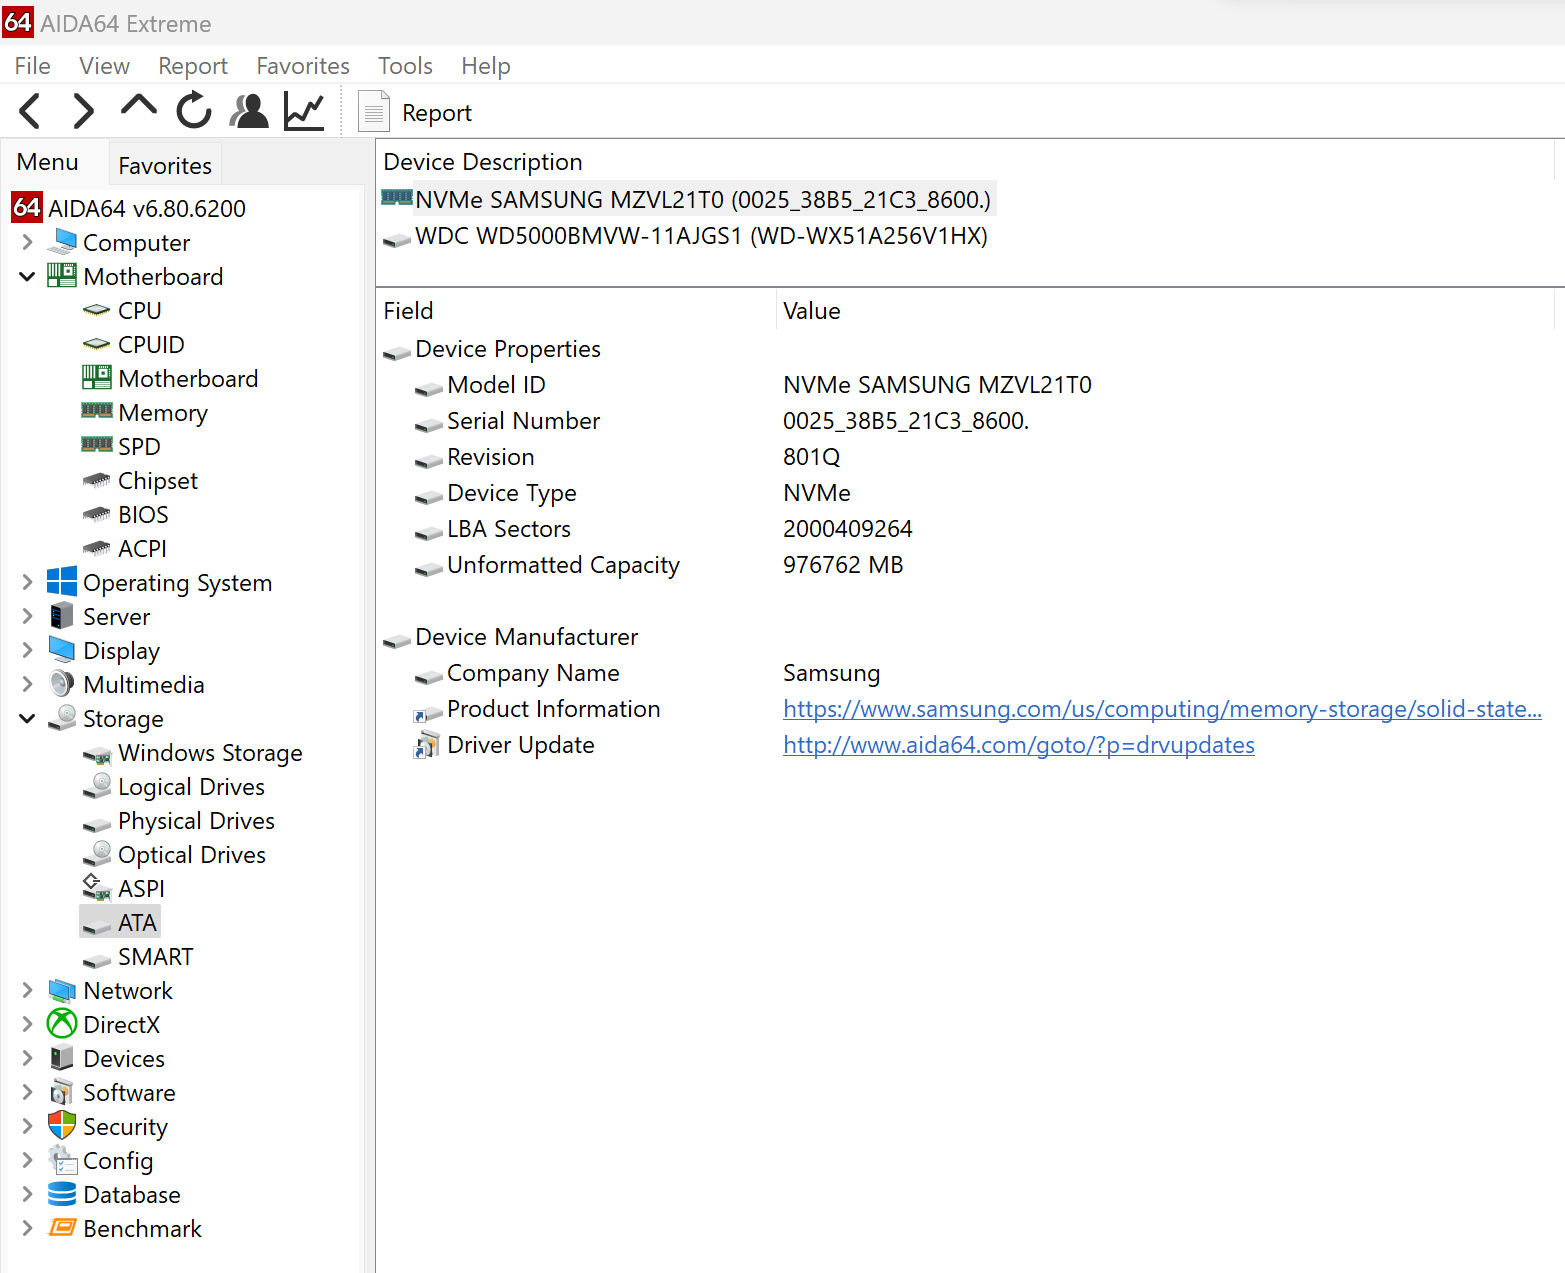
Task: Select the AIDA64 v6.80.6200 root icon
Action: [27, 208]
